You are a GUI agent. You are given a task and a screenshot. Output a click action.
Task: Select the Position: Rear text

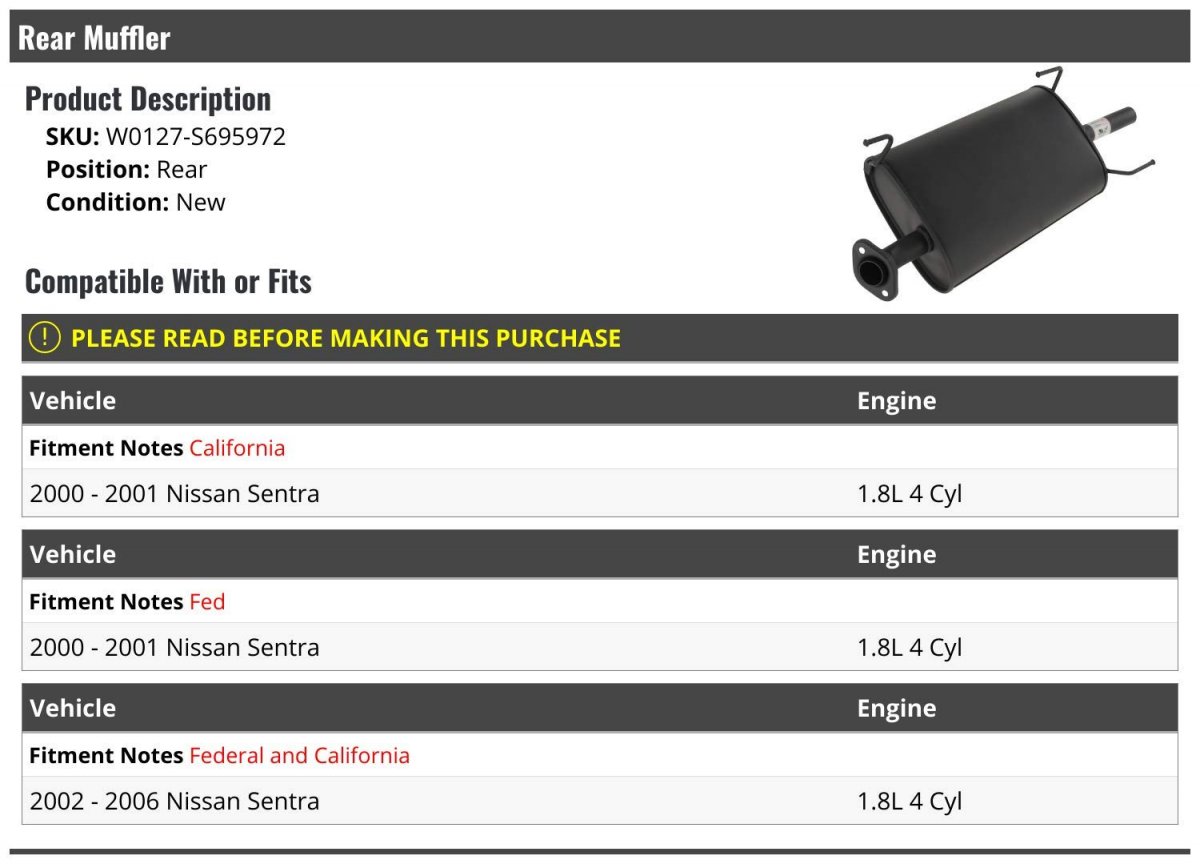pyautogui.click(x=127, y=170)
